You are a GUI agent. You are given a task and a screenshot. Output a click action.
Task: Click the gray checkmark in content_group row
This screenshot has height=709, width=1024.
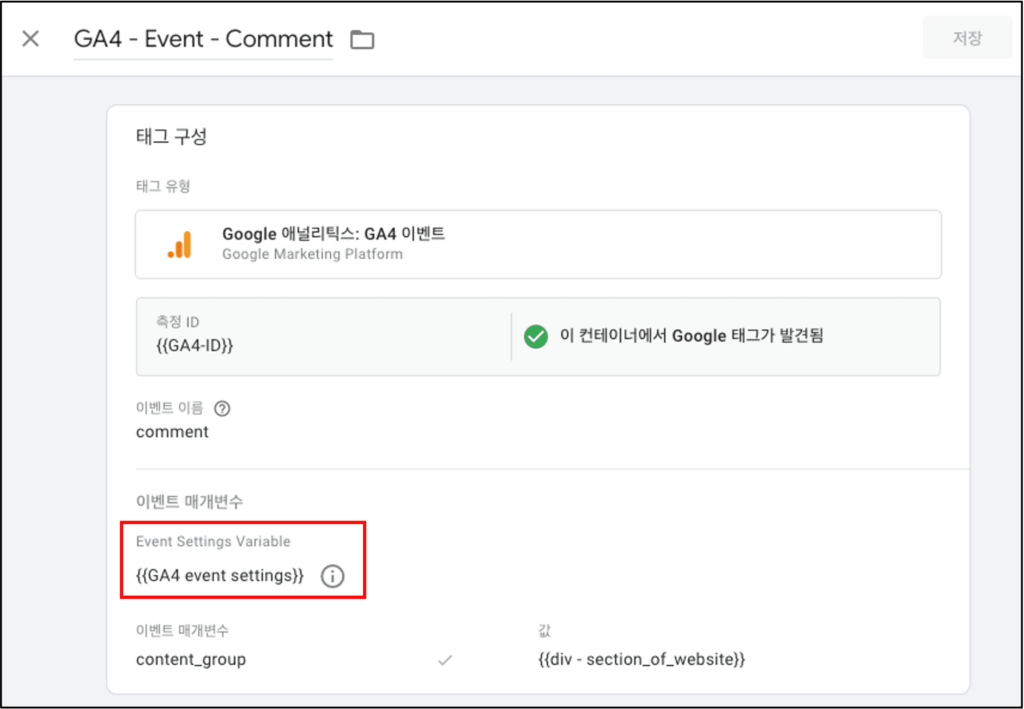coord(445,660)
